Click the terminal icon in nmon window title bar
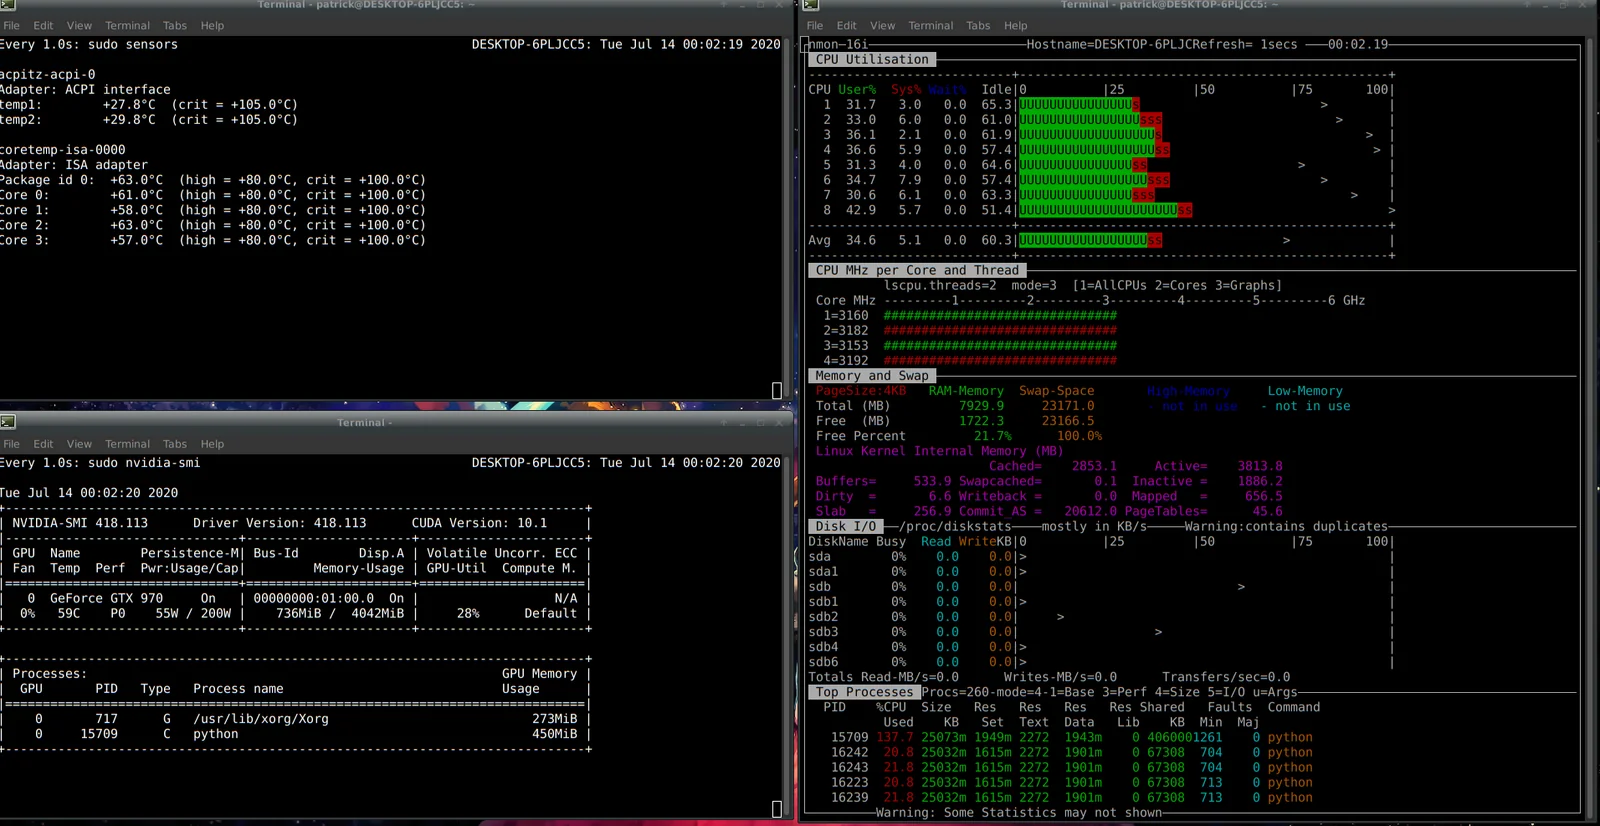 pyautogui.click(x=811, y=5)
